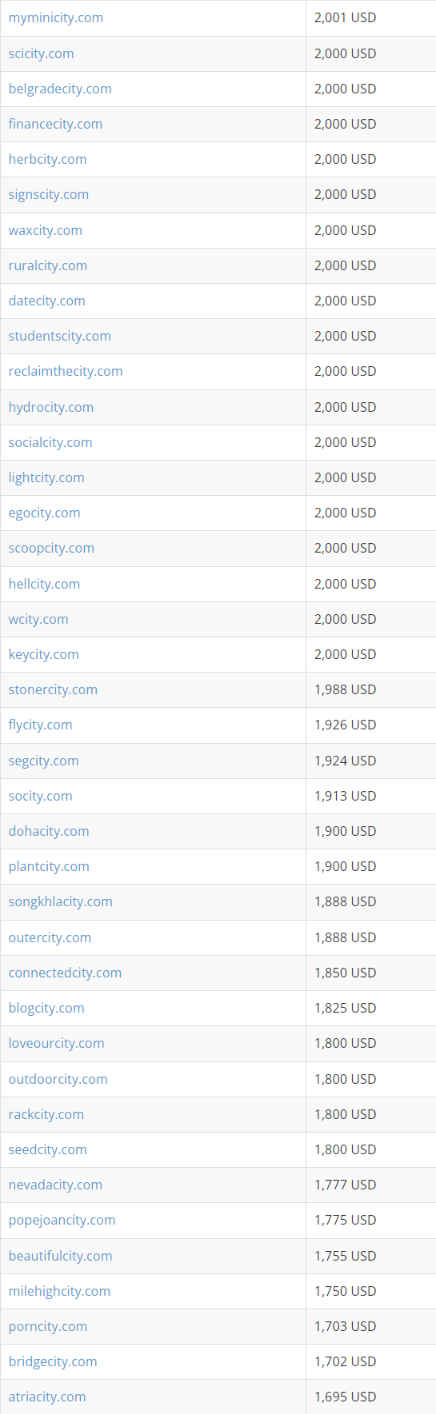Screen dimensions: 436x1414
Task: Visit the dohacity.com link
Action: tap(49, 831)
